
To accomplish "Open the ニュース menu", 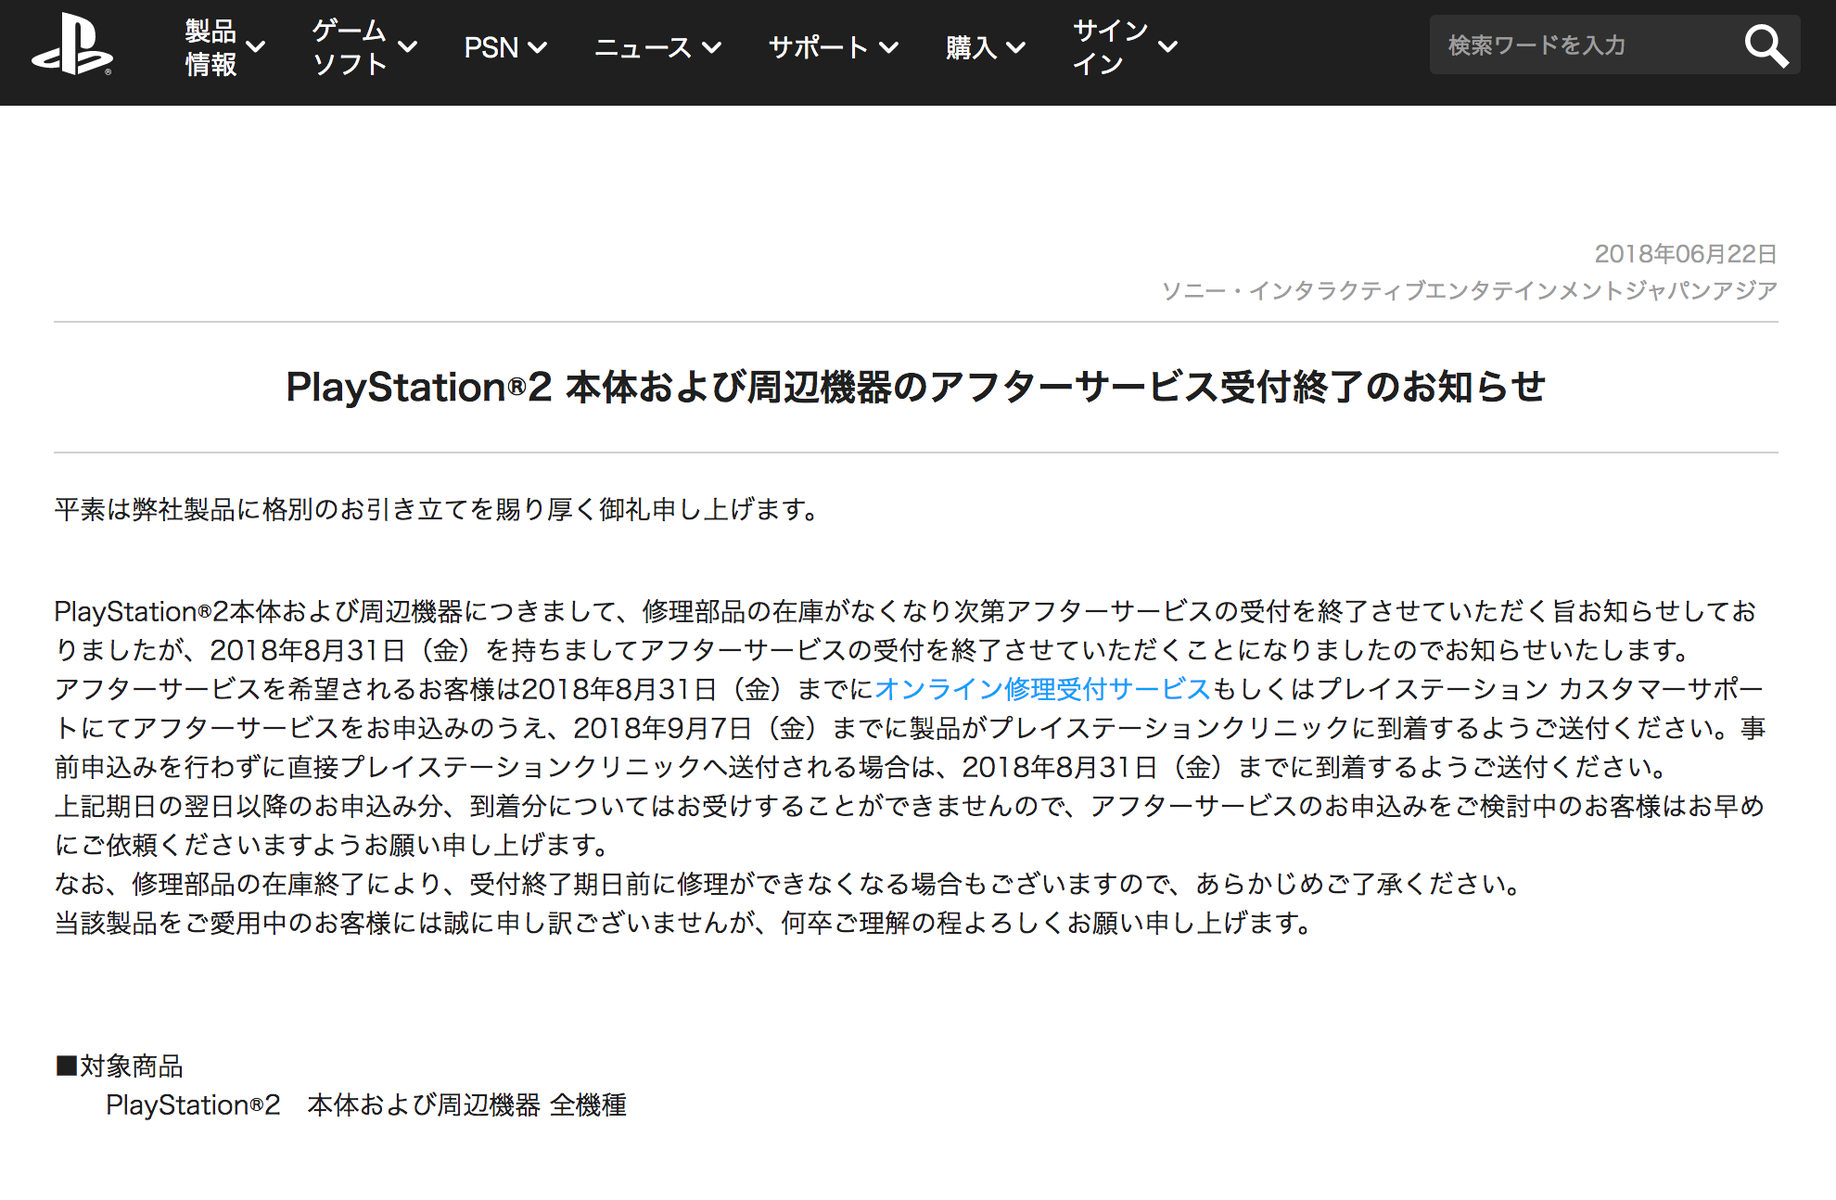I will click(x=657, y=47).
